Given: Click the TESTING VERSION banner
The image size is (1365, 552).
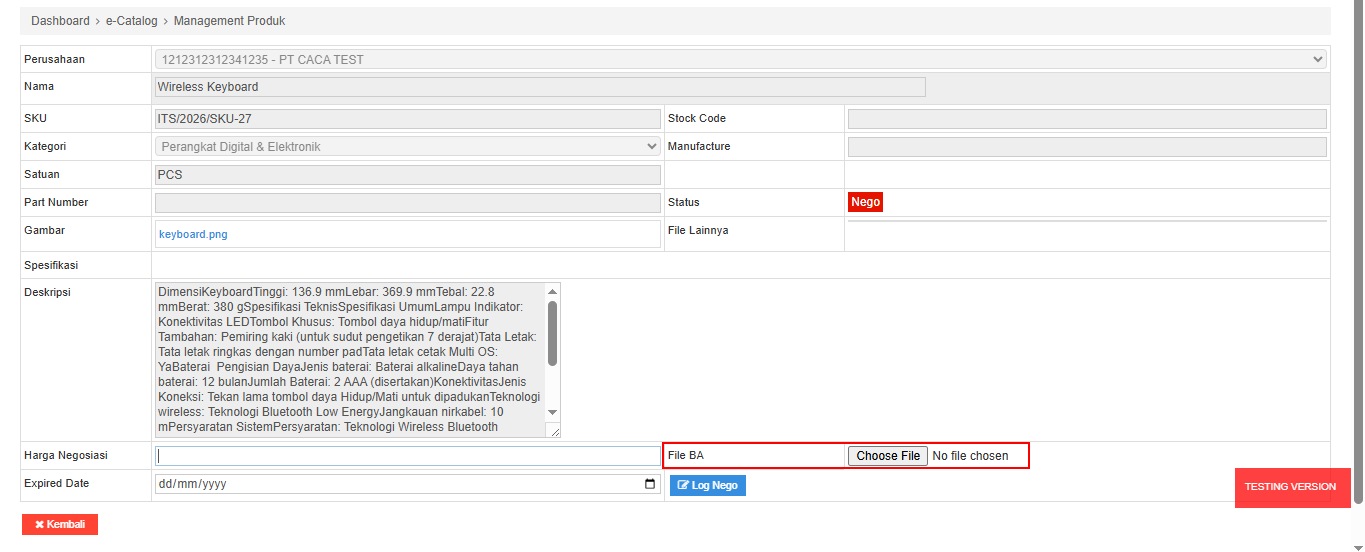Looking at the screenshot, I should click(1290, 487).
